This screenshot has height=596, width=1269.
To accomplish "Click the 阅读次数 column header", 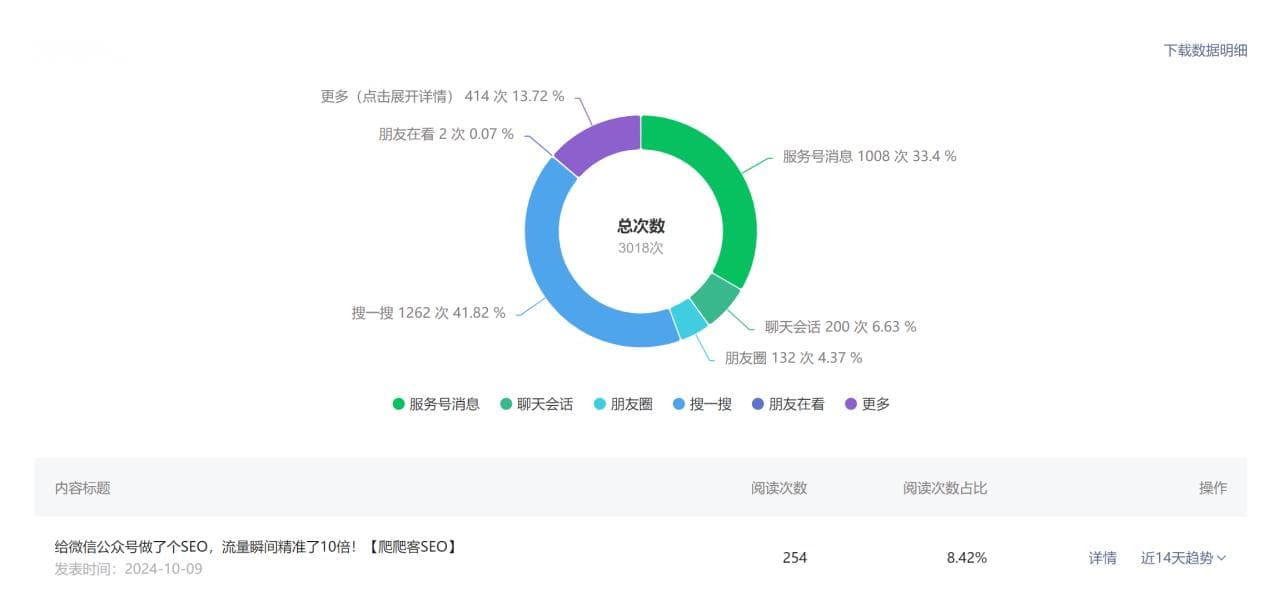I will coord(779,488).
